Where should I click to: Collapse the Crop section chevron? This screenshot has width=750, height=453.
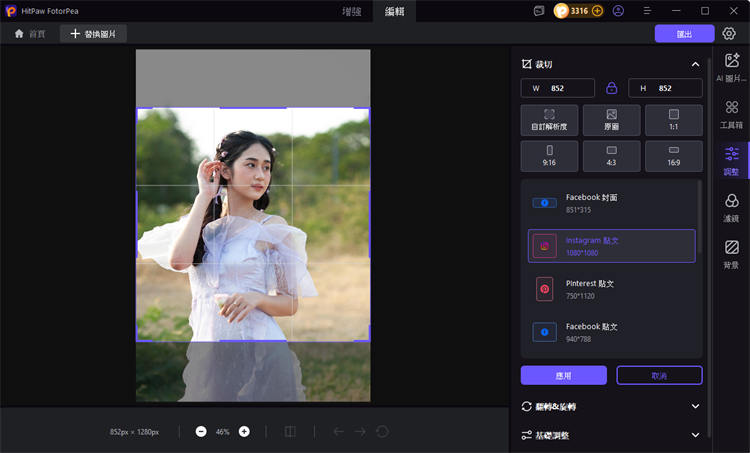pos(695,64)
